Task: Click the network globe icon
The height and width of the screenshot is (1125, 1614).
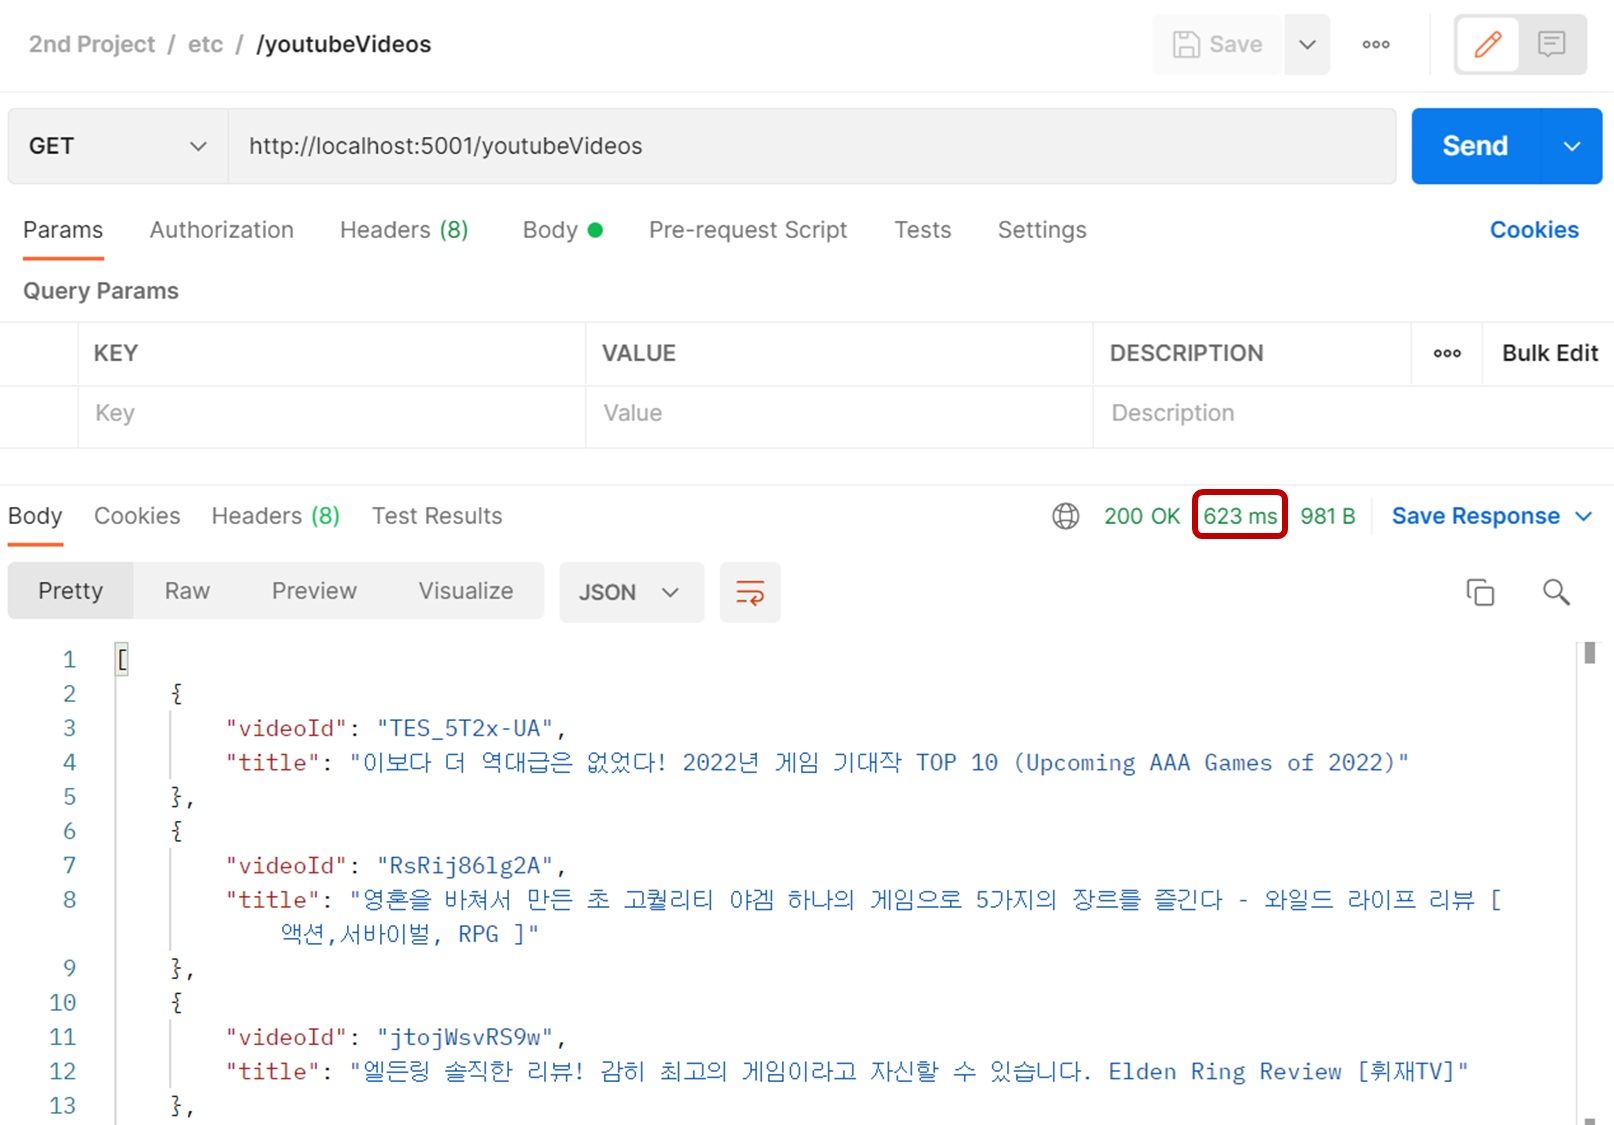Action: pos(1066,516)
